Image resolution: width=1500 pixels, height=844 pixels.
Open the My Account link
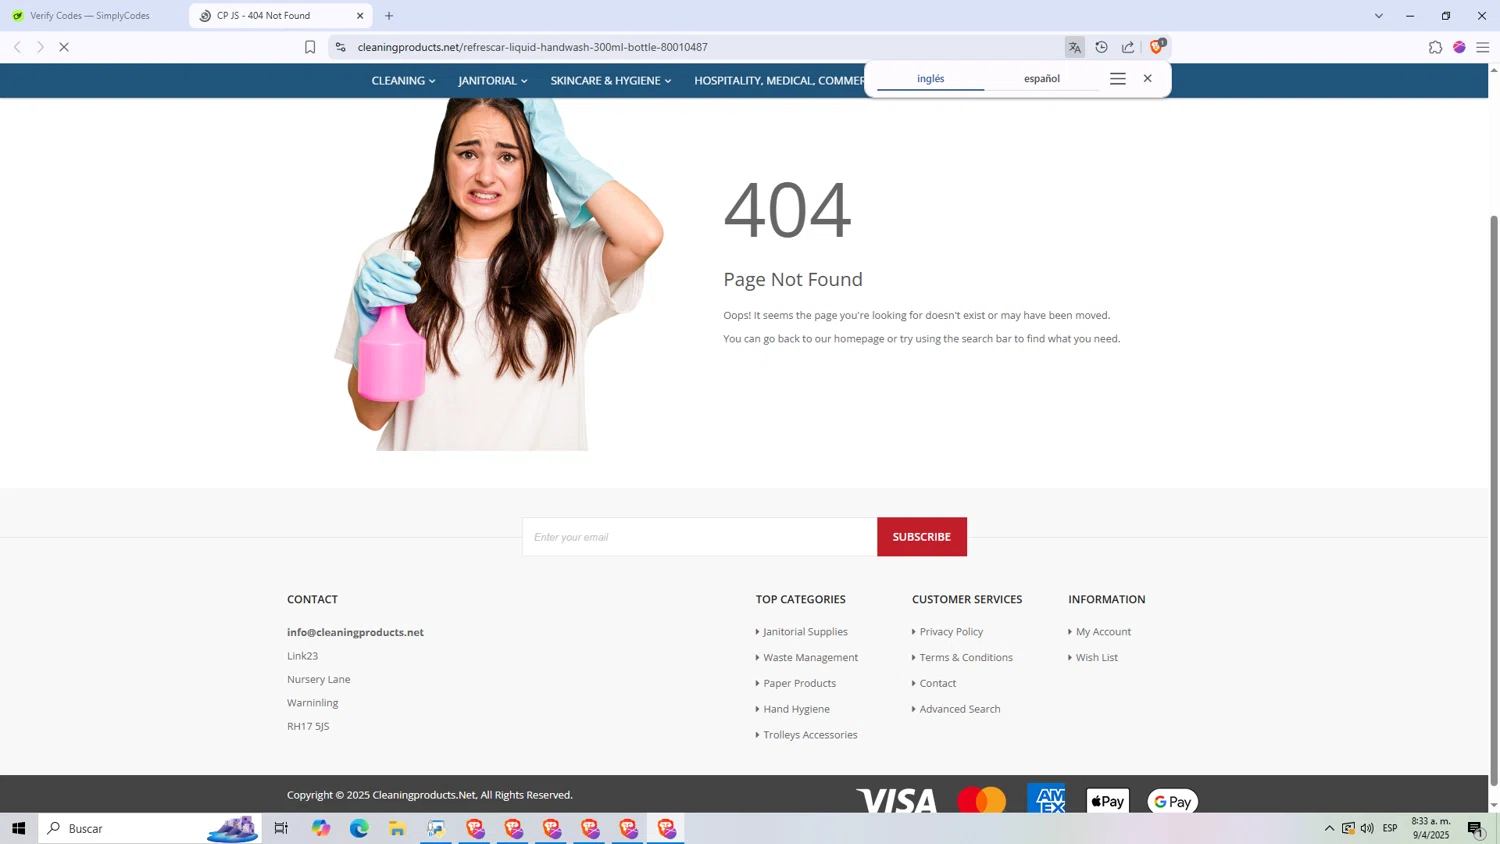click(x=1103, y=632)
